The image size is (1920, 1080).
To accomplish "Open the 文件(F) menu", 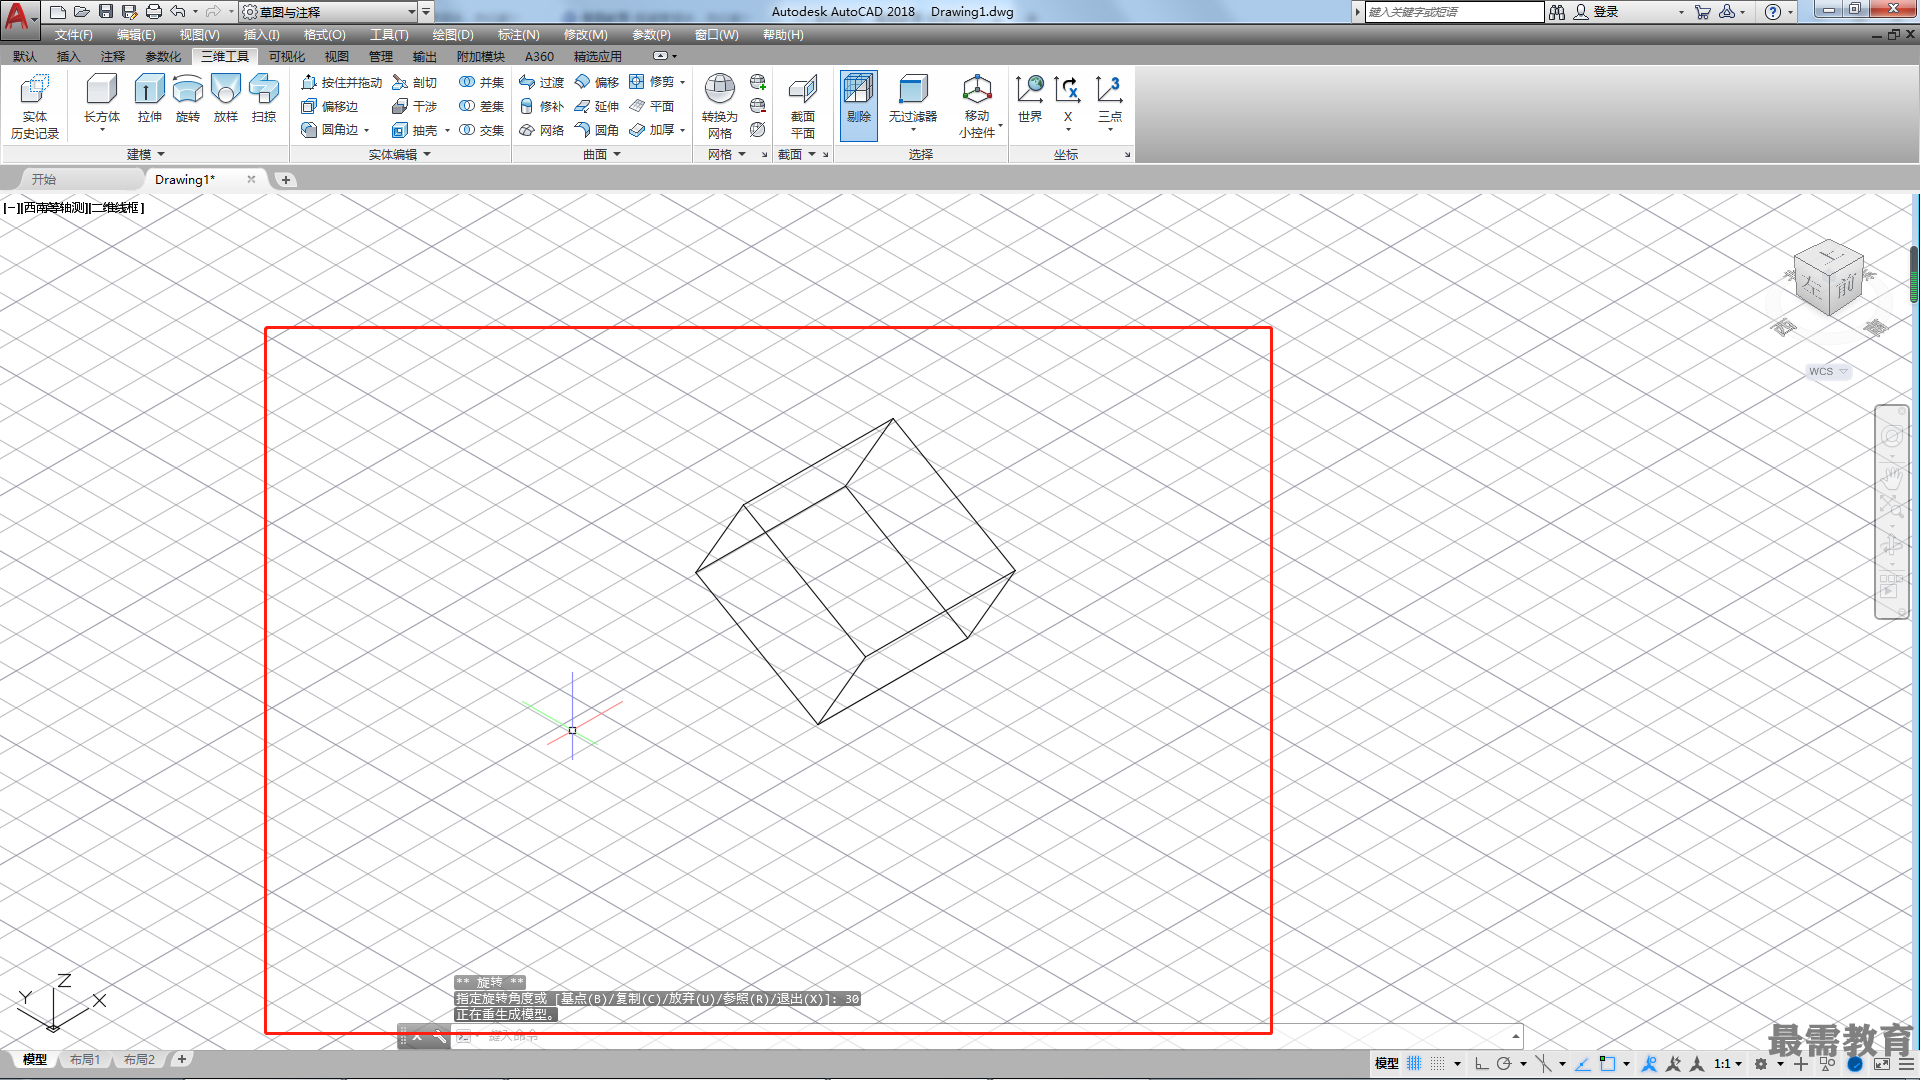I will click(74, 35).
